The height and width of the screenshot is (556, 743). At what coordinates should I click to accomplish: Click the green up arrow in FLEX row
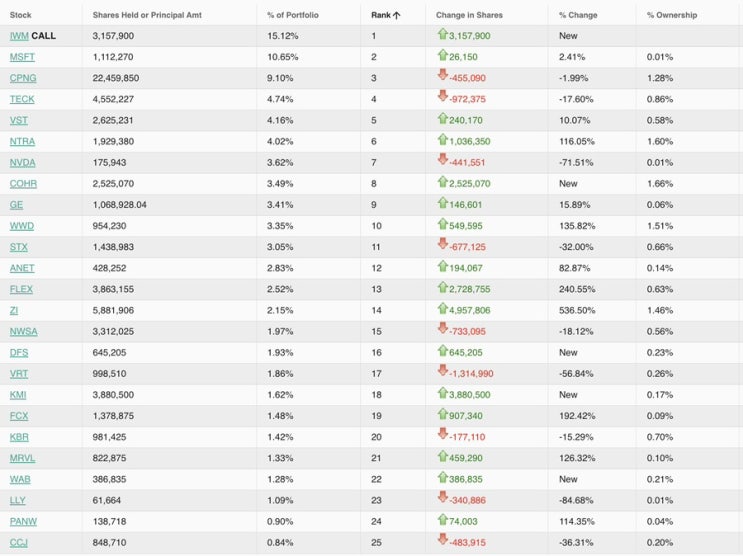click(x=442, y=288)
